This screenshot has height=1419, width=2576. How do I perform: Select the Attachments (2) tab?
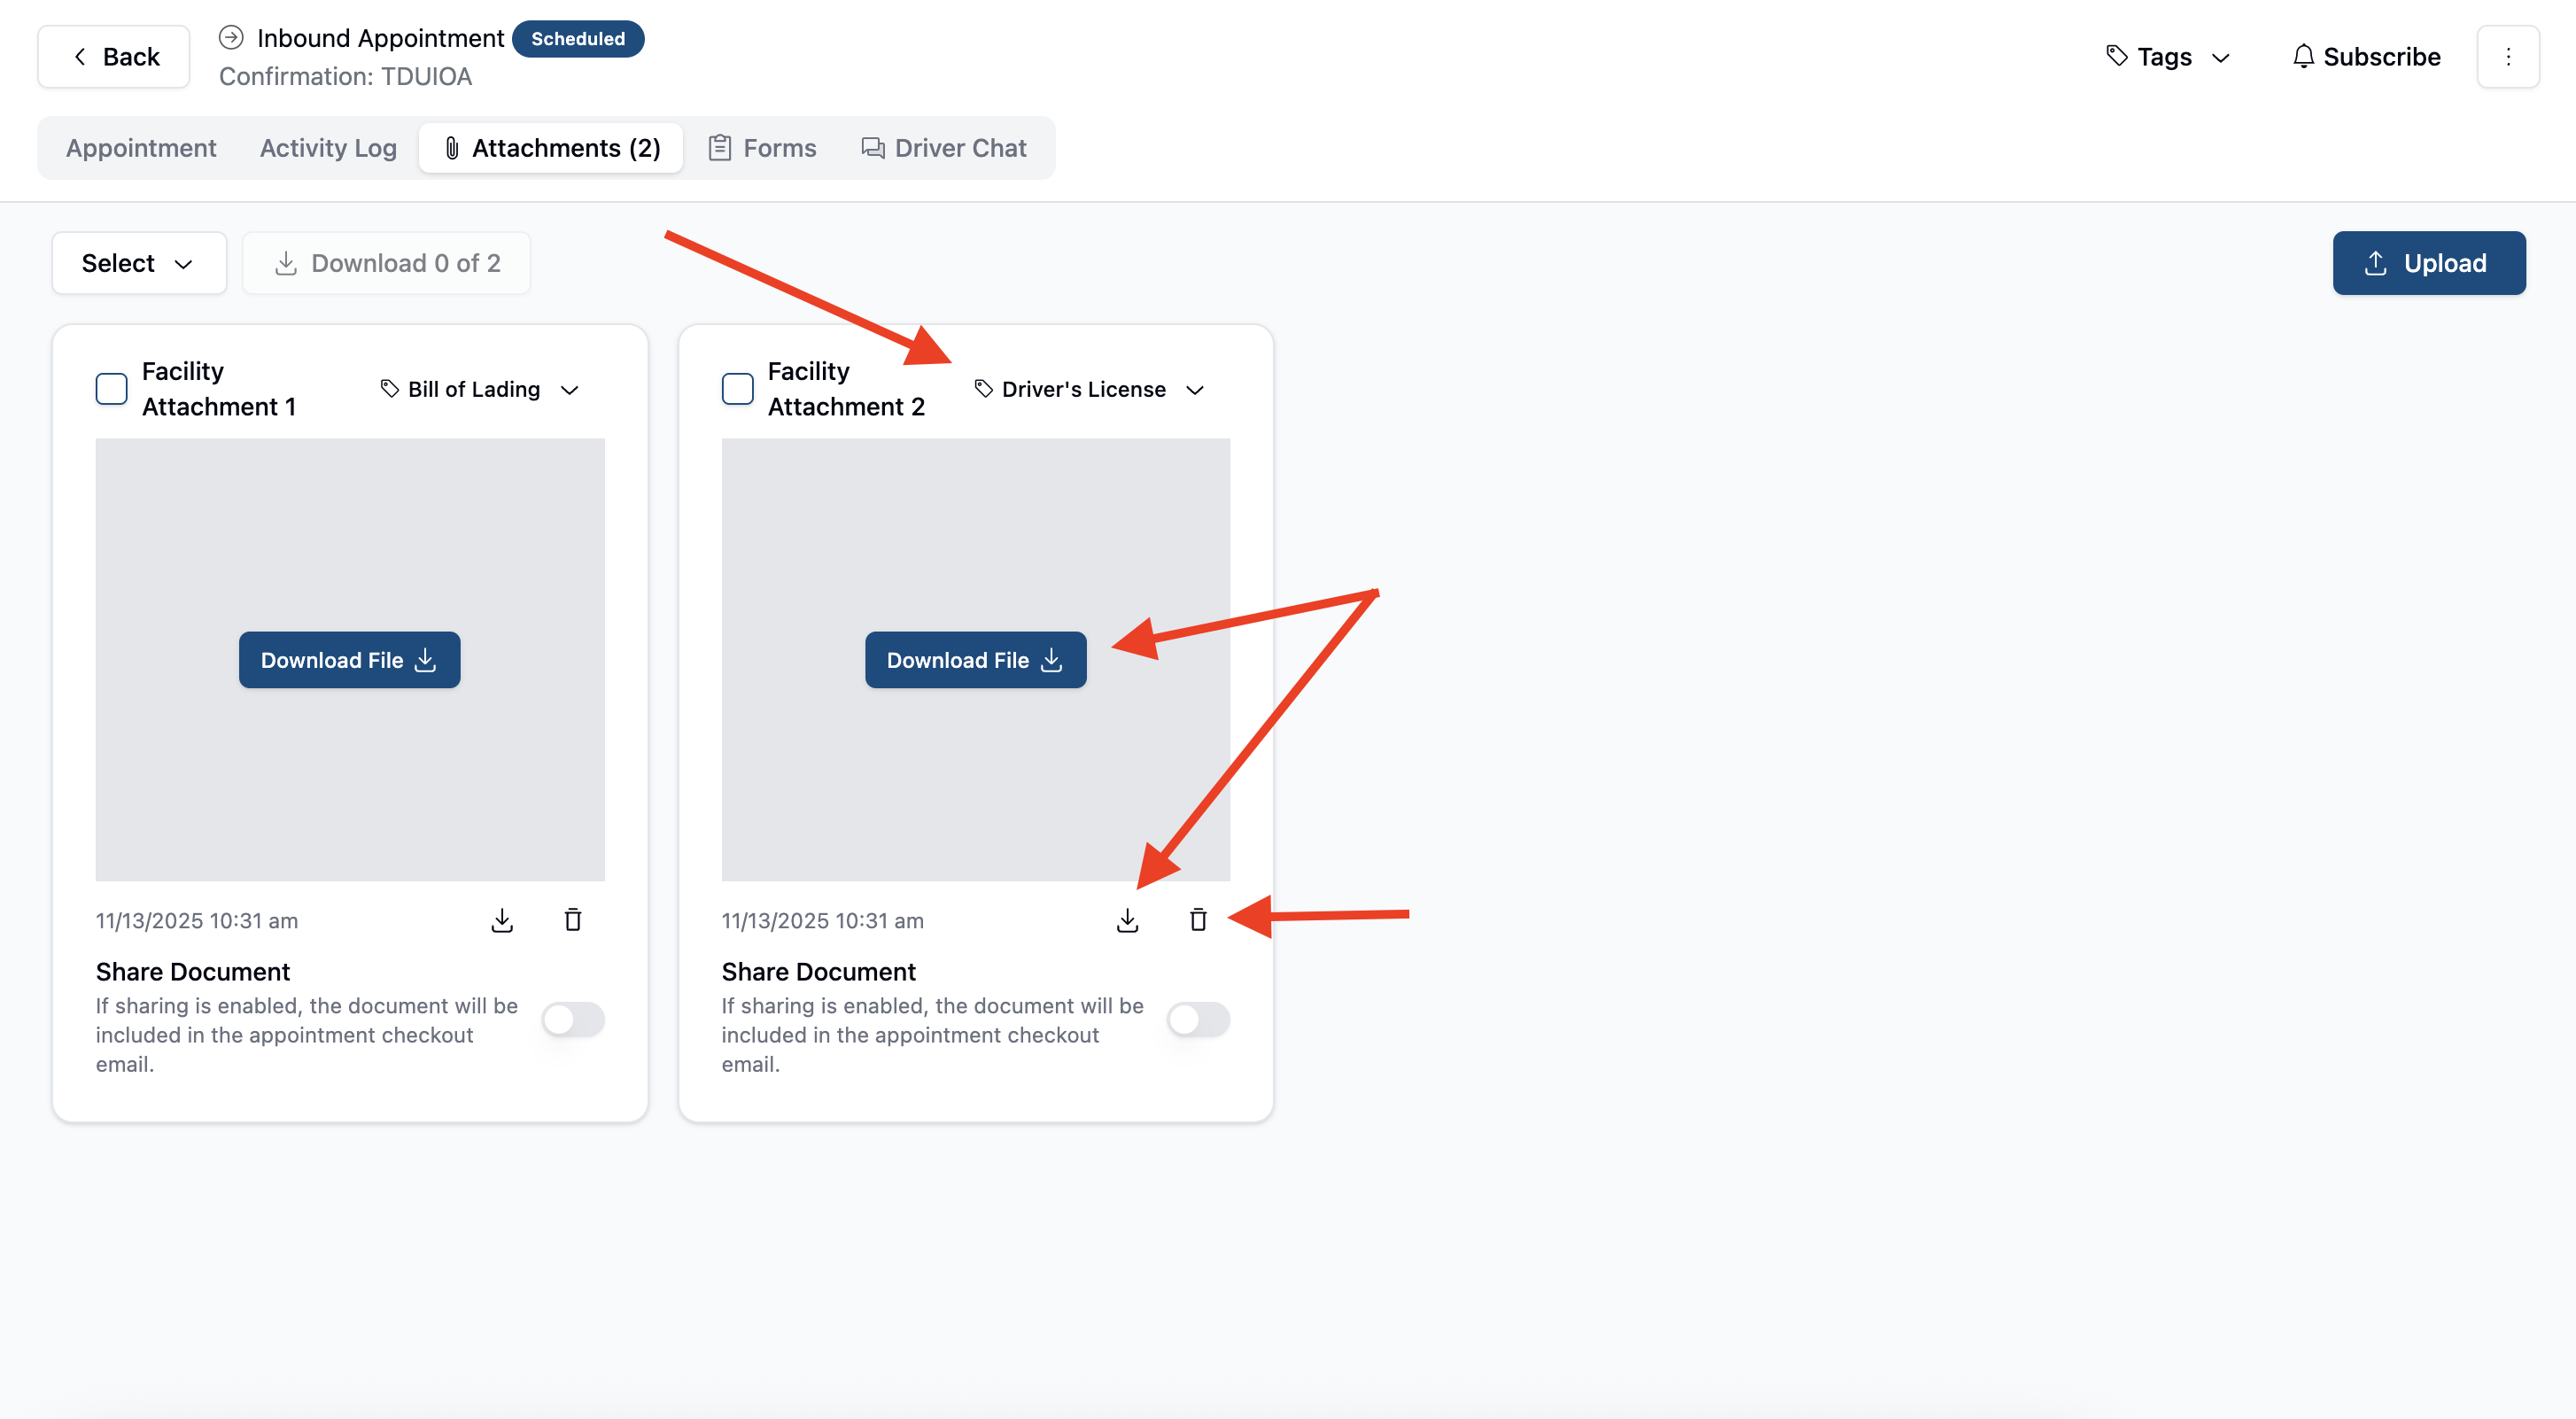551,148
